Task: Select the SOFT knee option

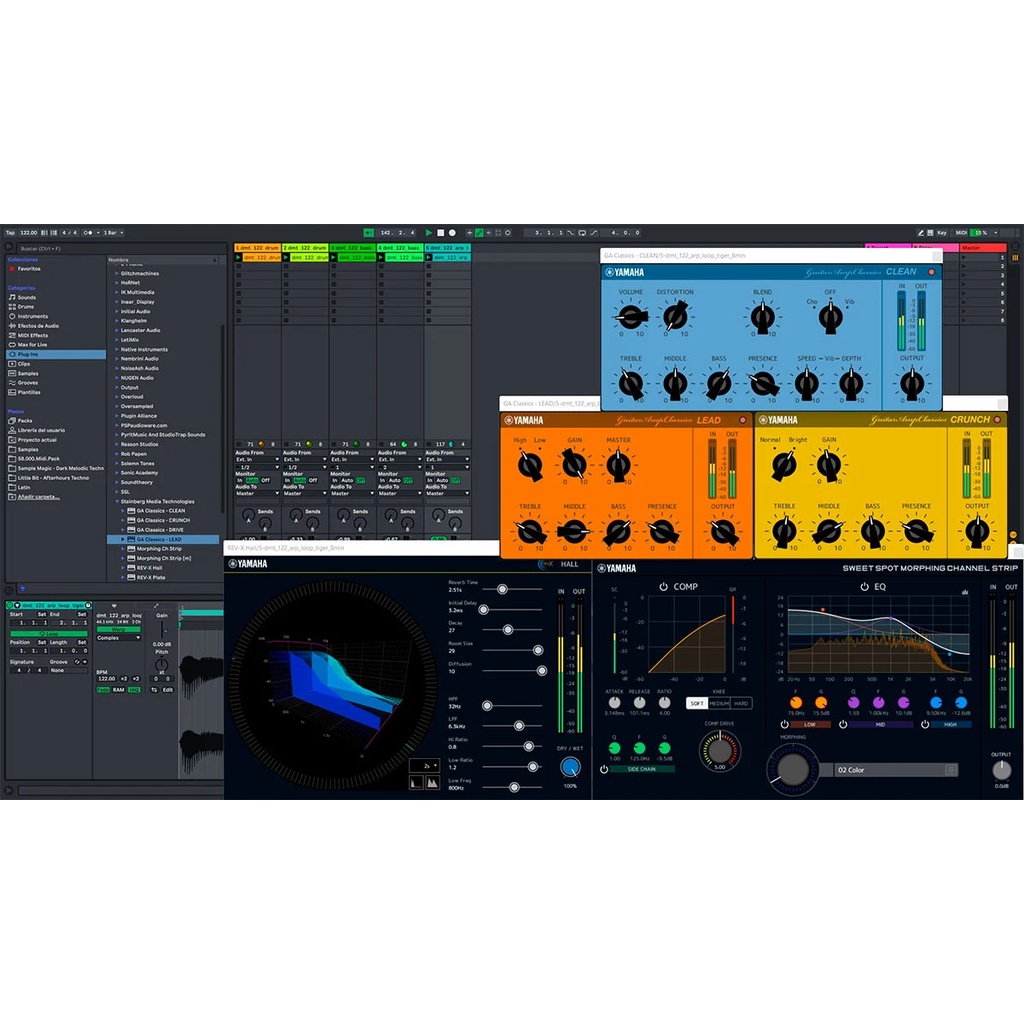Action: click(697, 703)
